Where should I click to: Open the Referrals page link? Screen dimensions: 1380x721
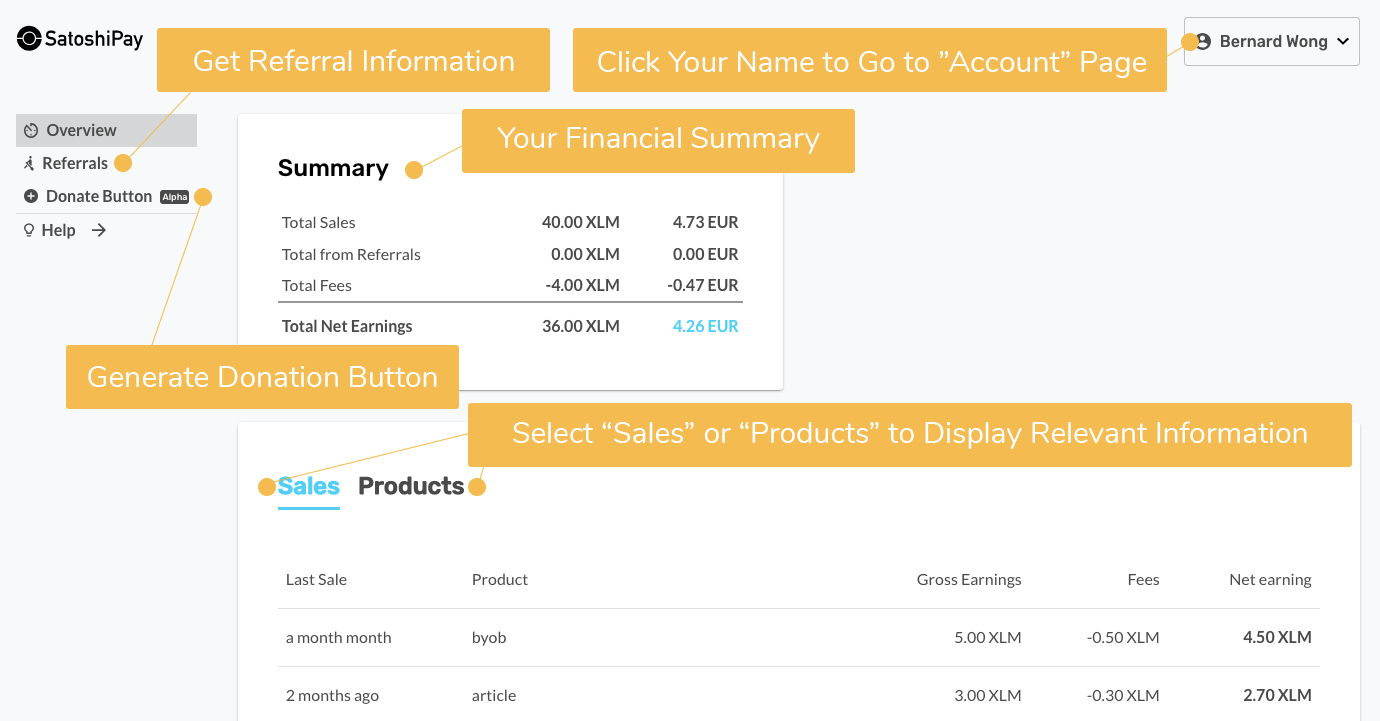click(x=75, y=164)
